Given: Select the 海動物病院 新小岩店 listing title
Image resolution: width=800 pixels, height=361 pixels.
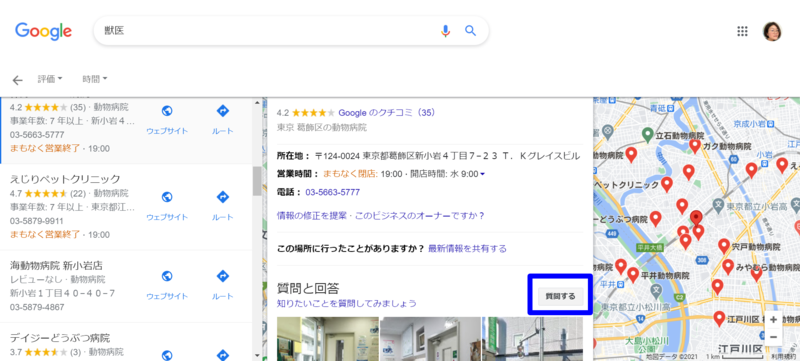Looking at the screenshot, I should pyautogui.click(x=56, y=266).
